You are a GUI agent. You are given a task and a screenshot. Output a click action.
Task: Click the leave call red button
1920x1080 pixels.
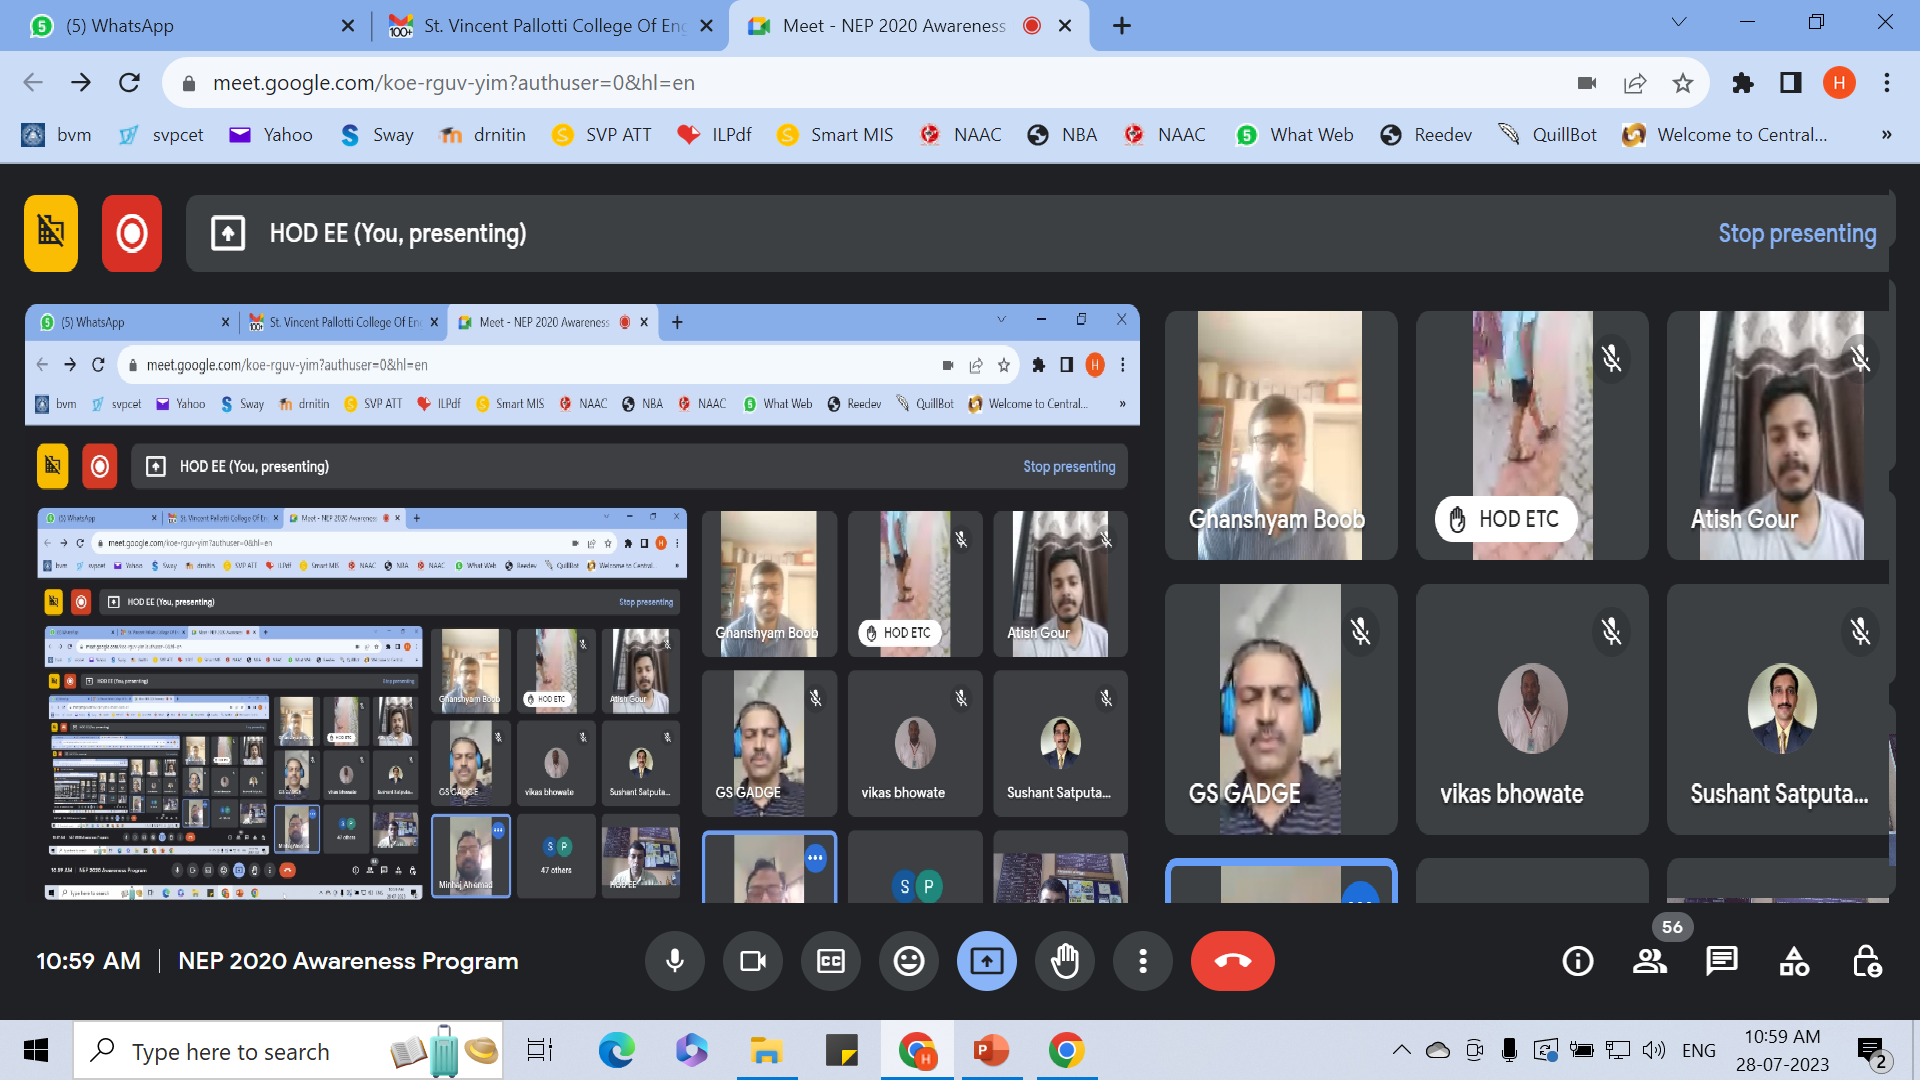click(1232, 961)
